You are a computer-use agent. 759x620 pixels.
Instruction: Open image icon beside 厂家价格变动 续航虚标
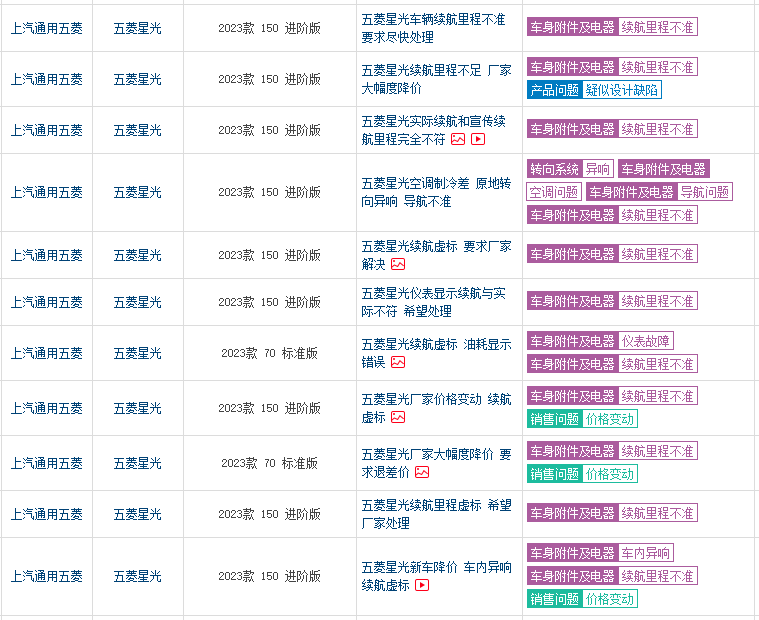coord(398,417)
